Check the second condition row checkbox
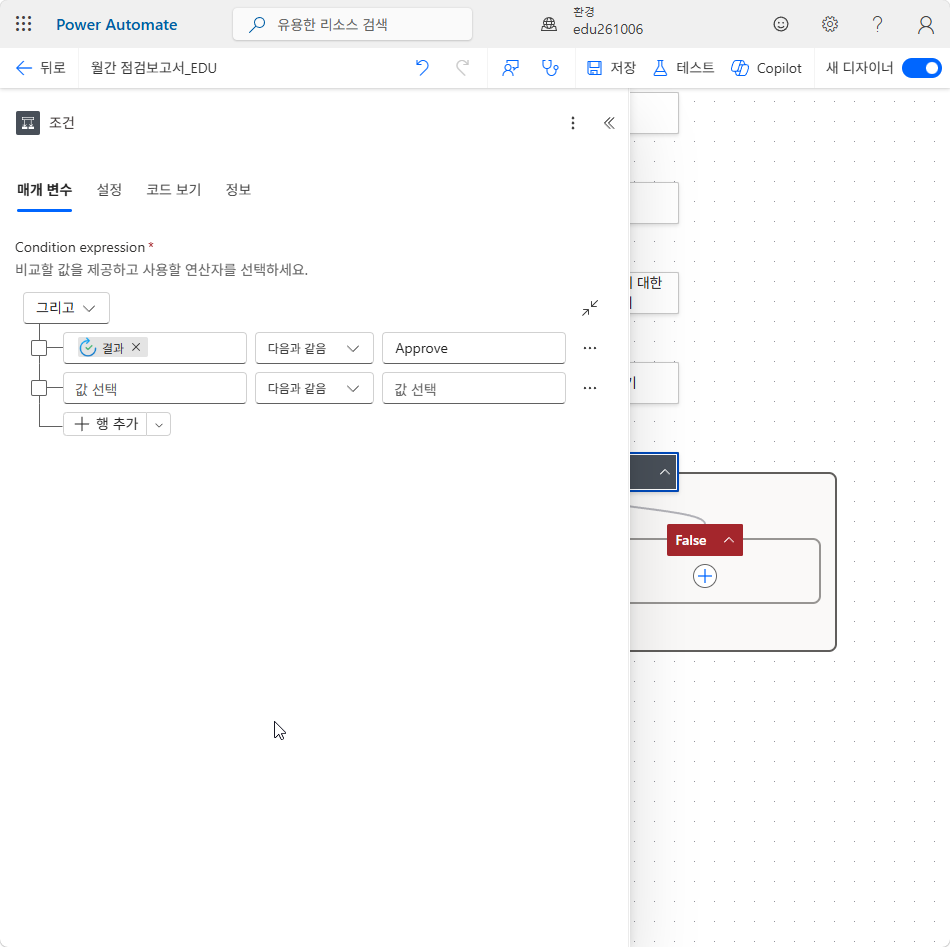This screenshot has height=947, width=950. coord(39,388)
